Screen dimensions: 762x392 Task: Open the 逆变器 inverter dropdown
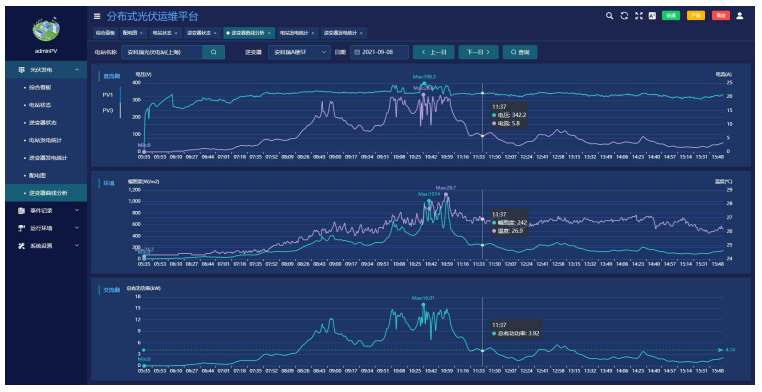(x=299, y=52)
